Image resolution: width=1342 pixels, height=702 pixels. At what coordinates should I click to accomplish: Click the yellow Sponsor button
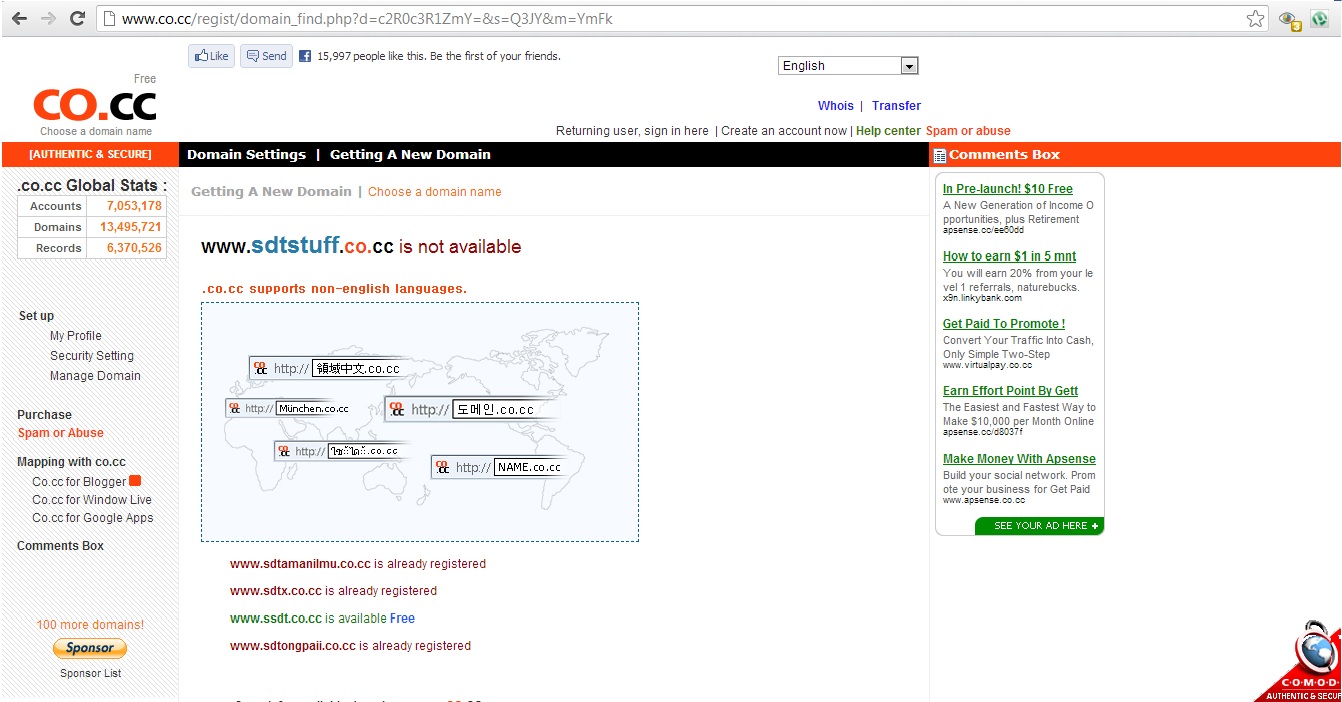click(x=90, y=648)
